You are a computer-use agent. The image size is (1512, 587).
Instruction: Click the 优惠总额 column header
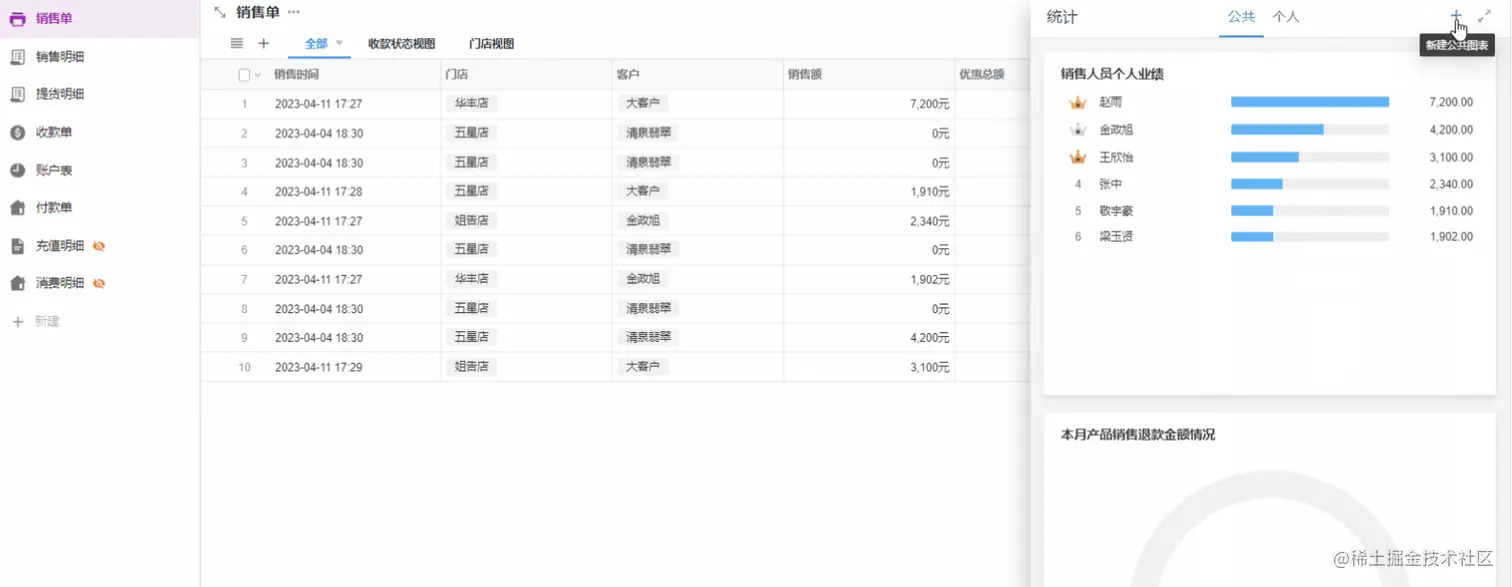982,74
